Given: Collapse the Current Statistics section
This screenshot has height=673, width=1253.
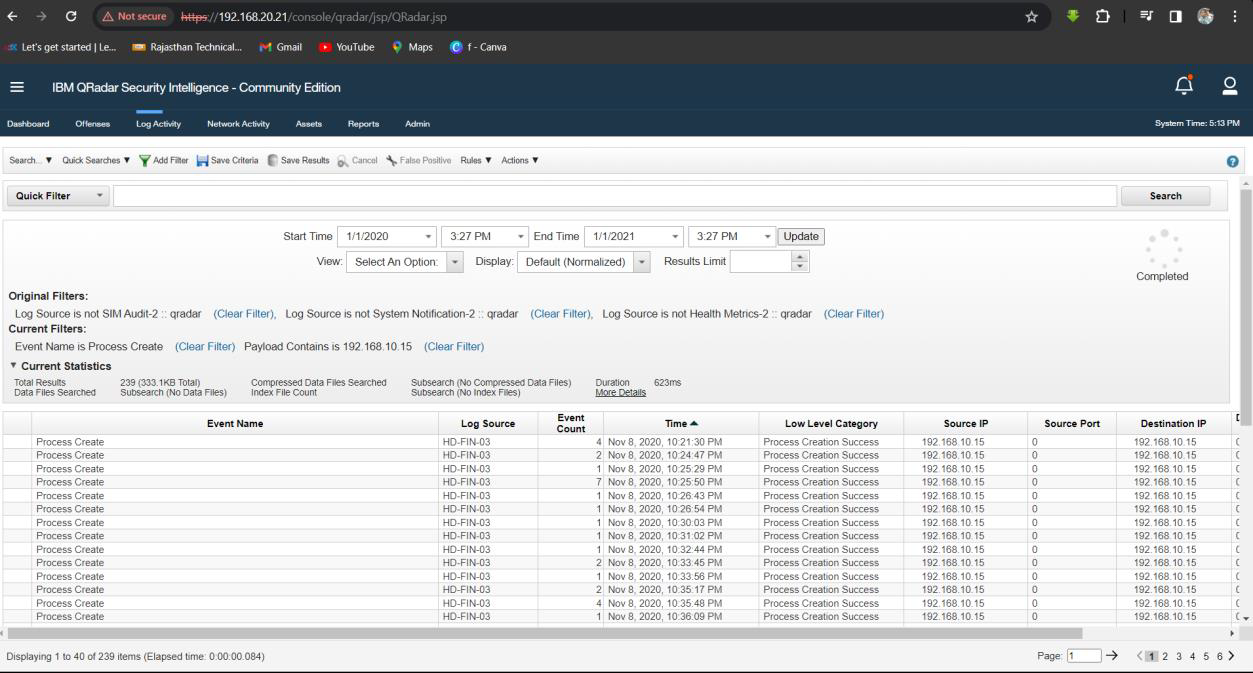Looking at the screenshot, I should [x=14, y=366].
